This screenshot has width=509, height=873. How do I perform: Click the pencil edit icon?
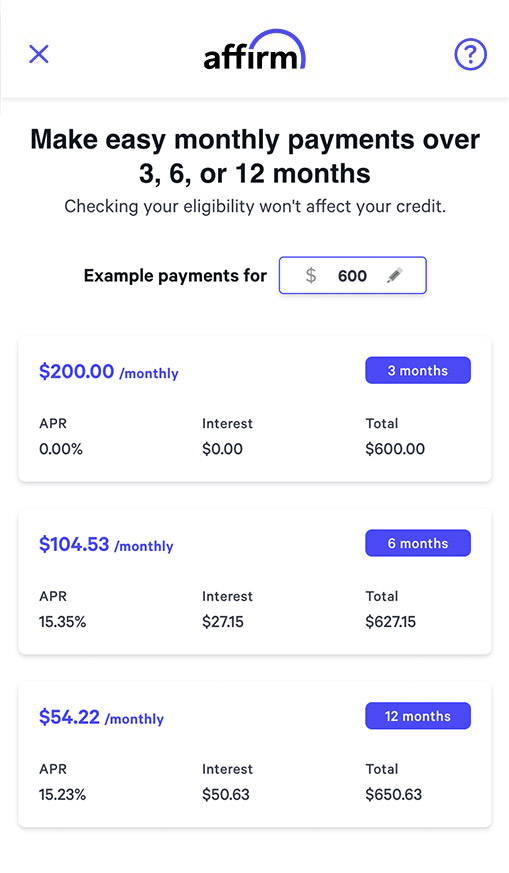pyautogui.click(x=395, y=275)
